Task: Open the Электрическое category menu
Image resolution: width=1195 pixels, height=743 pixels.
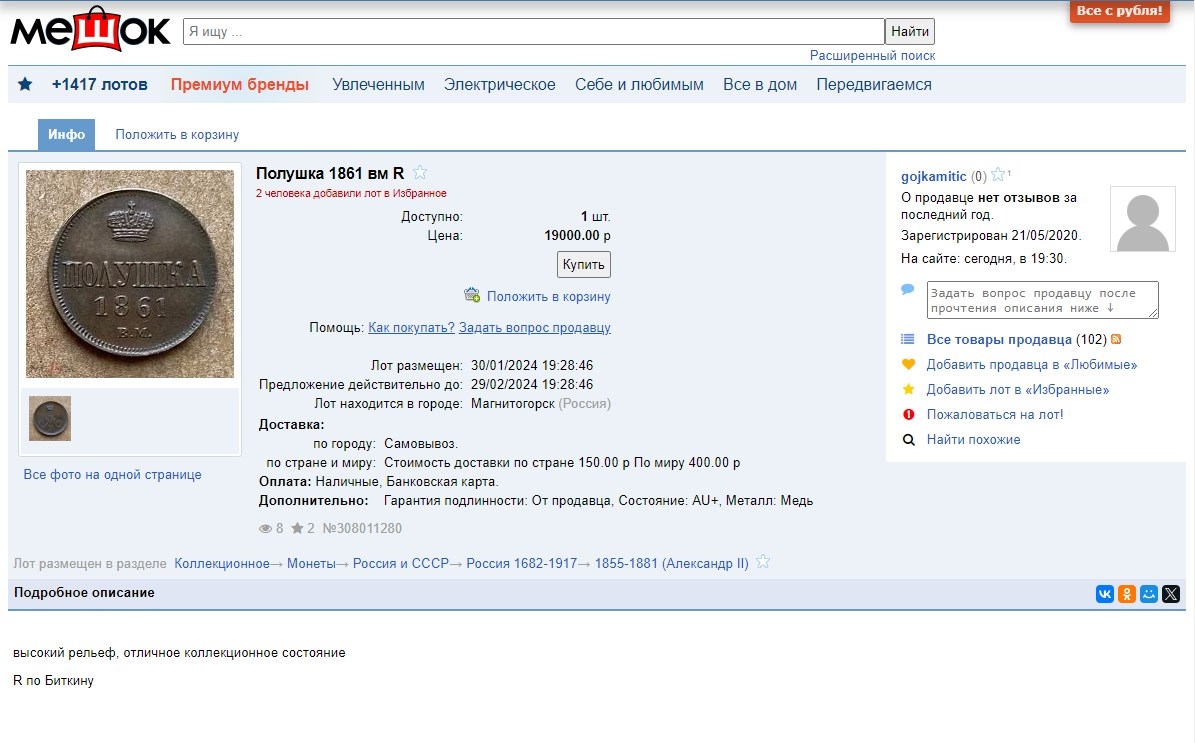Action: tap(499, 85)
